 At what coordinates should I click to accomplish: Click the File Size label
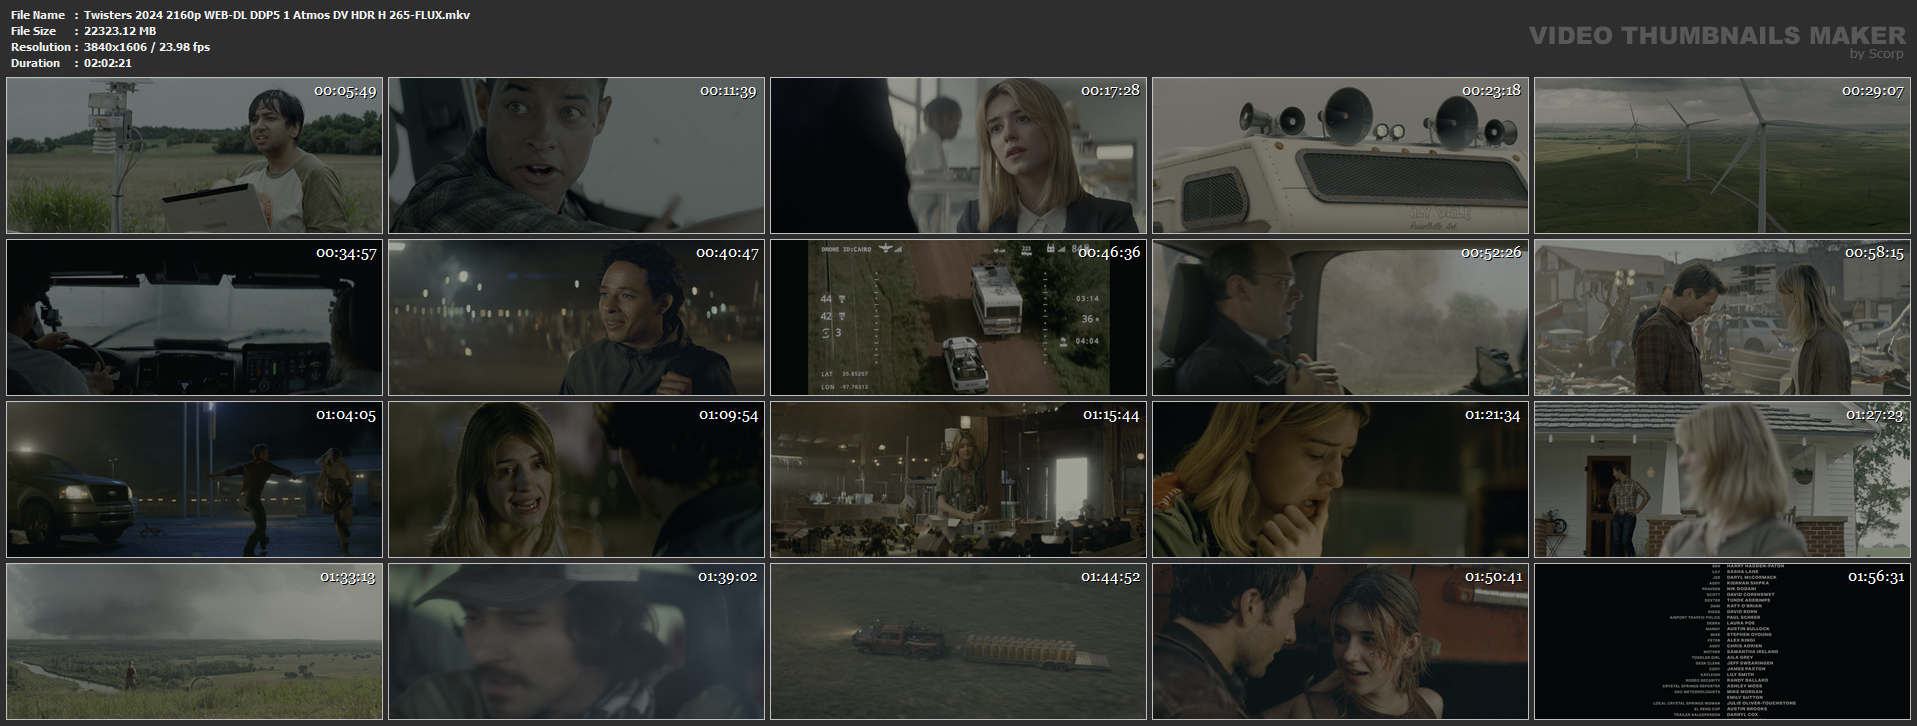click(x=34, y=31)
